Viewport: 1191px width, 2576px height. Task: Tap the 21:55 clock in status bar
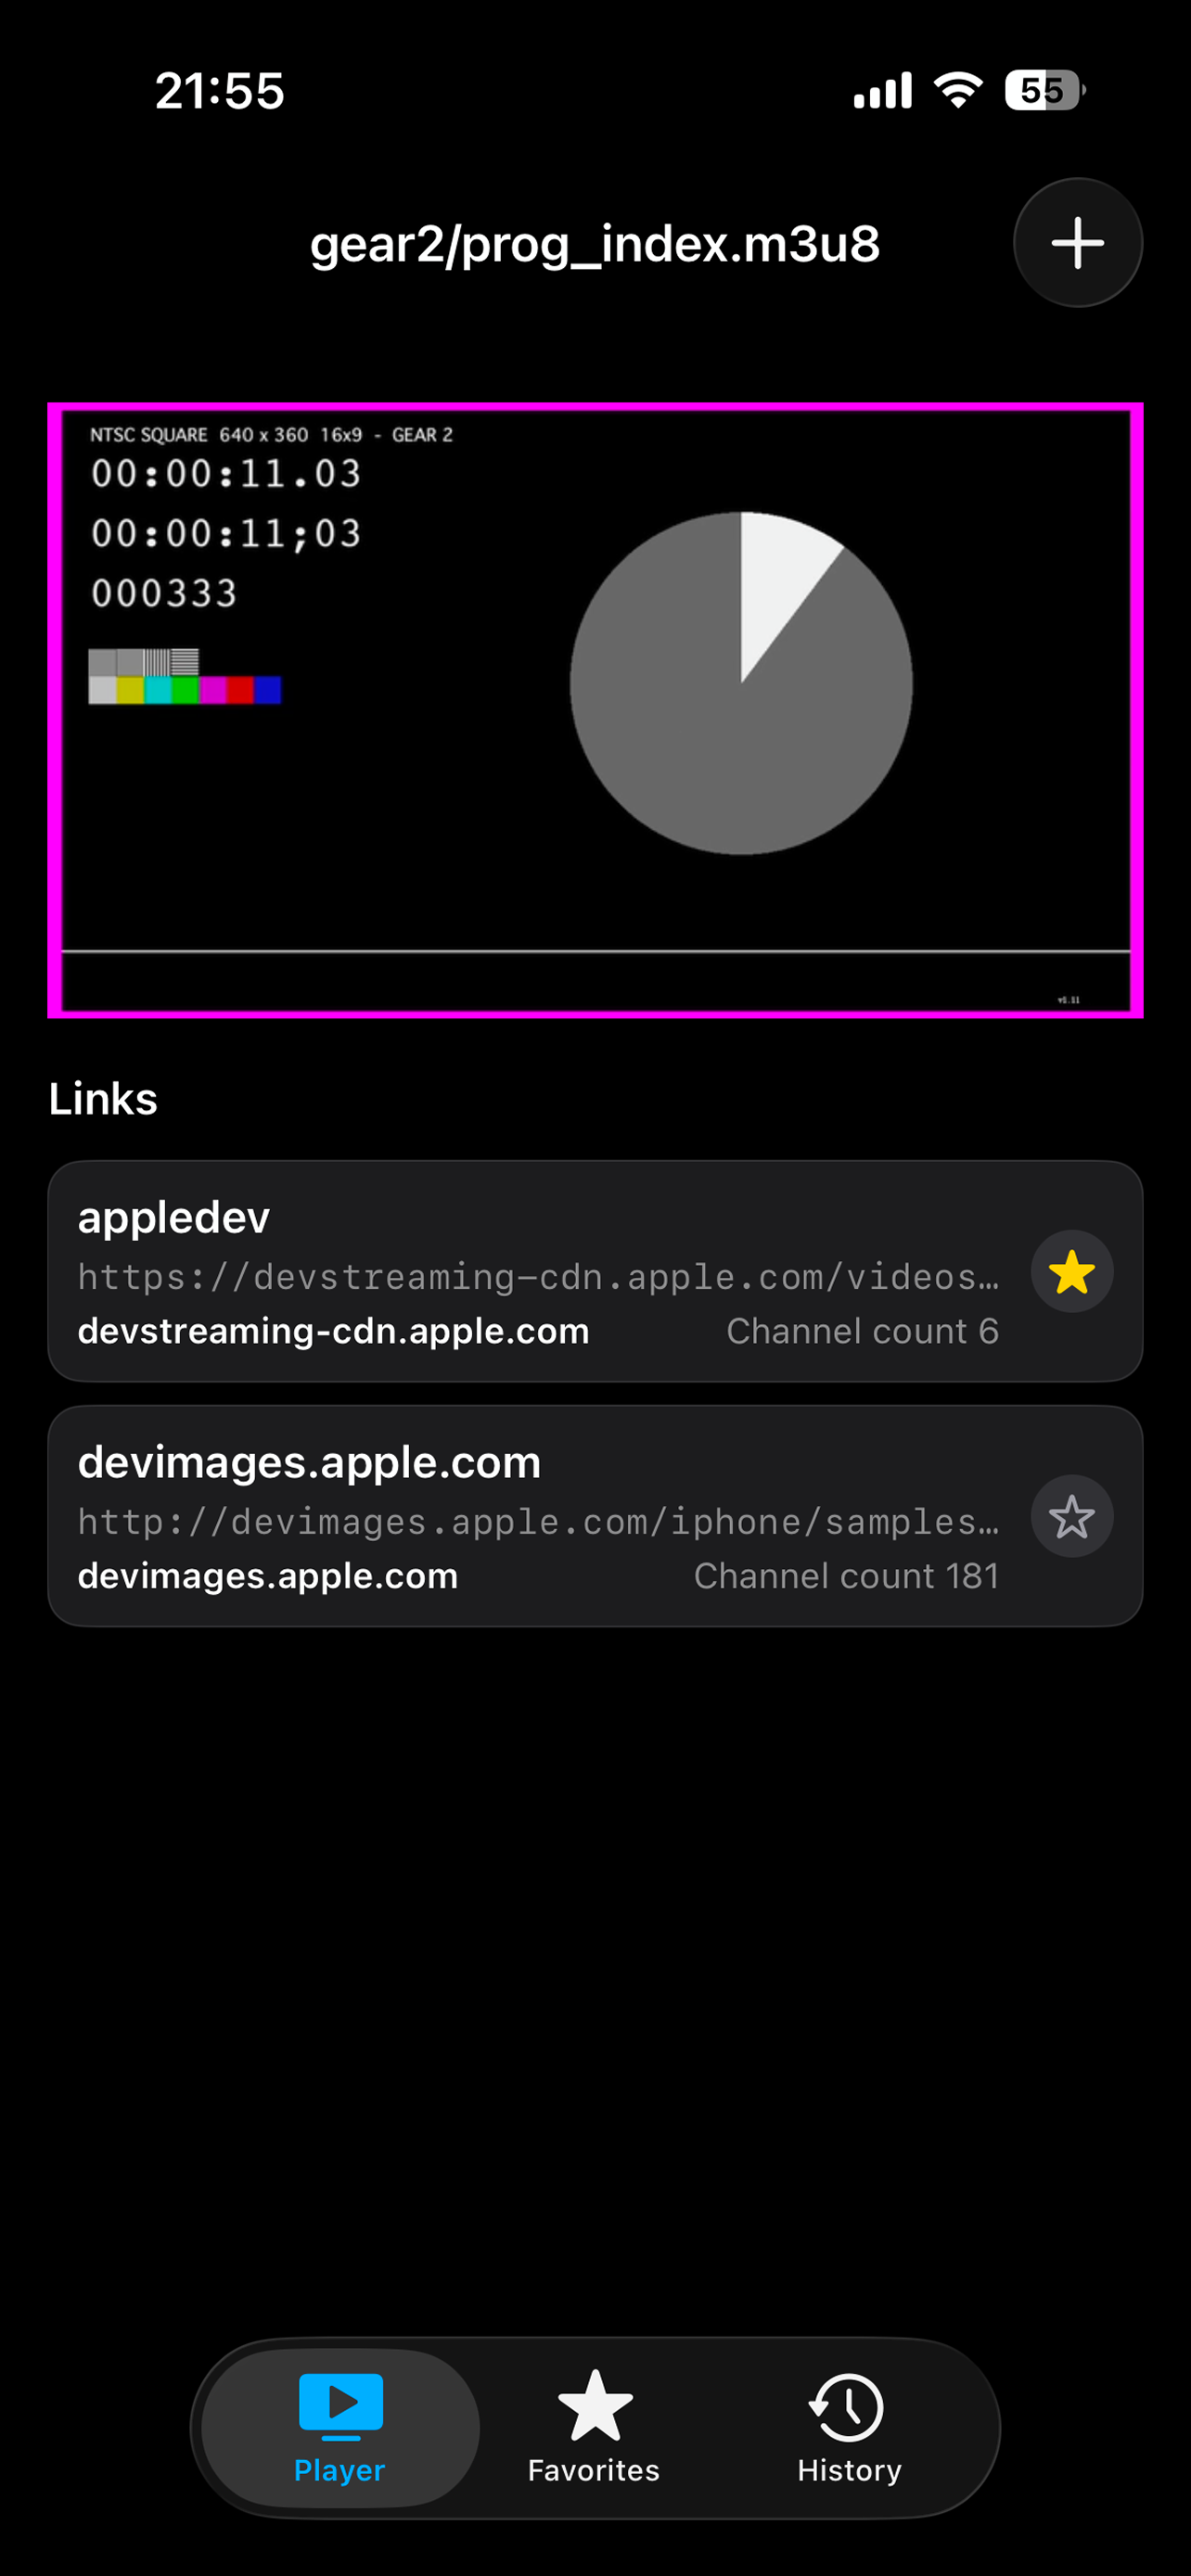(x=220, y=91)
